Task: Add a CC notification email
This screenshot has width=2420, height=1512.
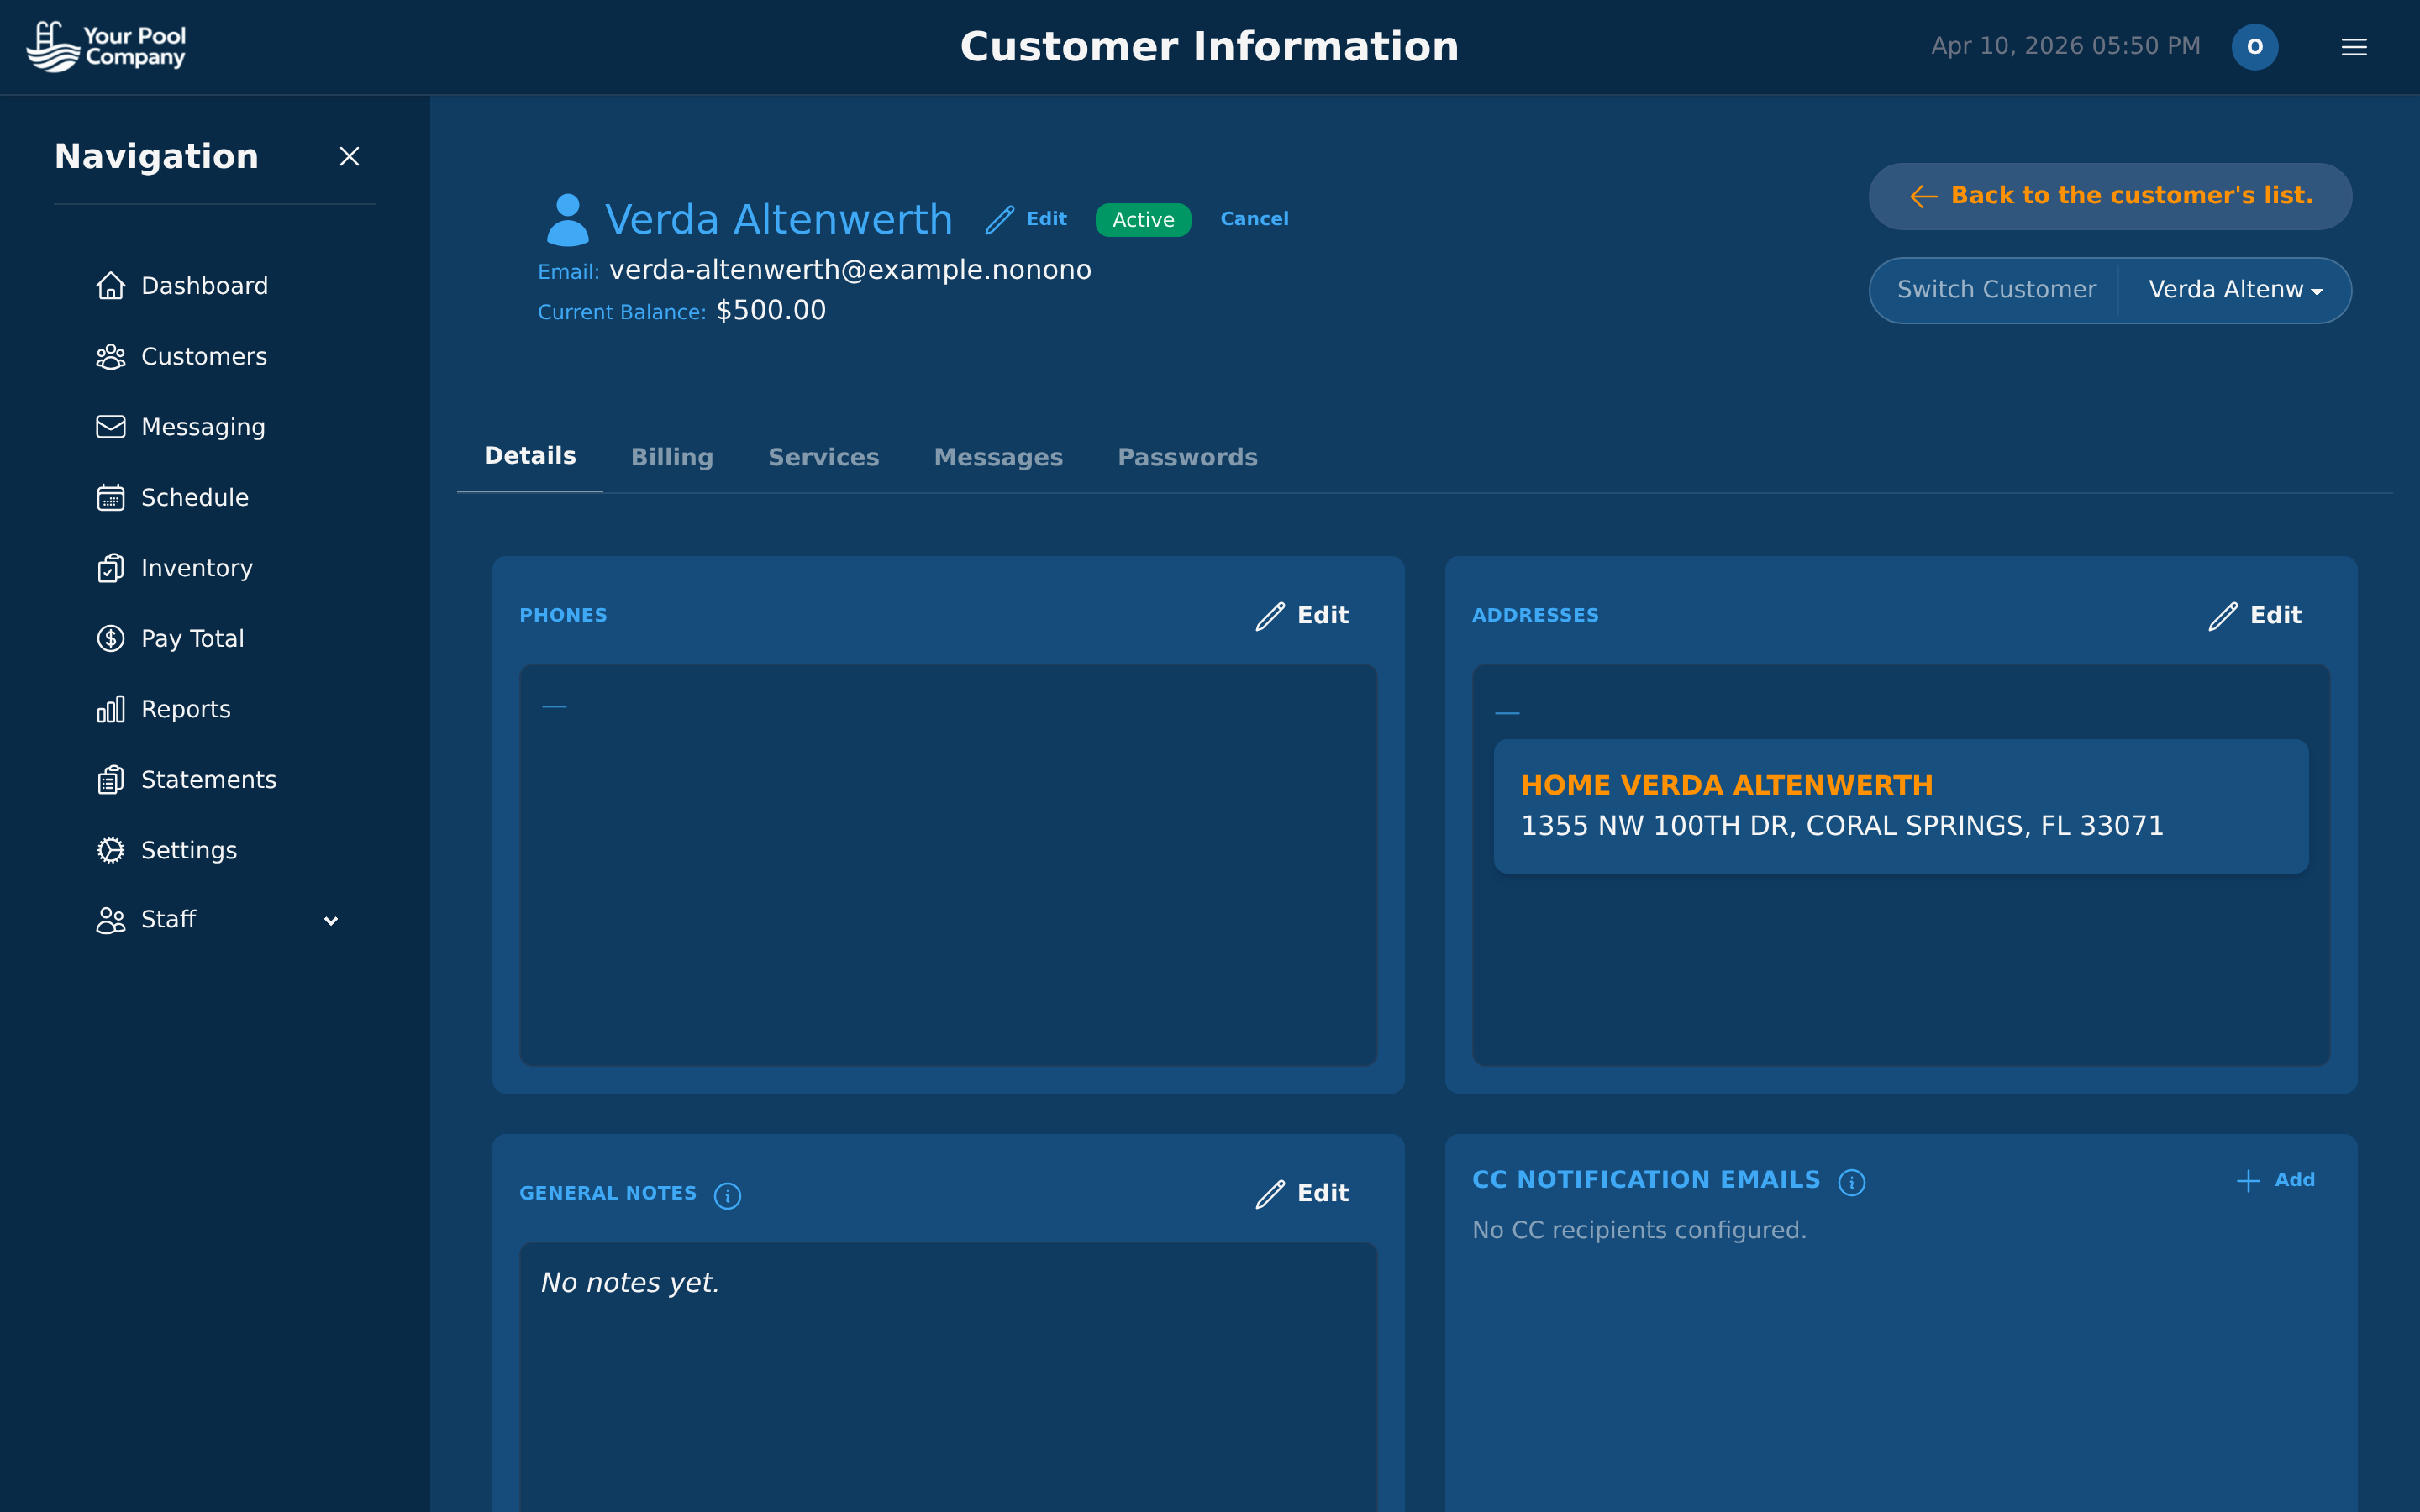Action: pyautogui.click(x=2275, y=1180)
